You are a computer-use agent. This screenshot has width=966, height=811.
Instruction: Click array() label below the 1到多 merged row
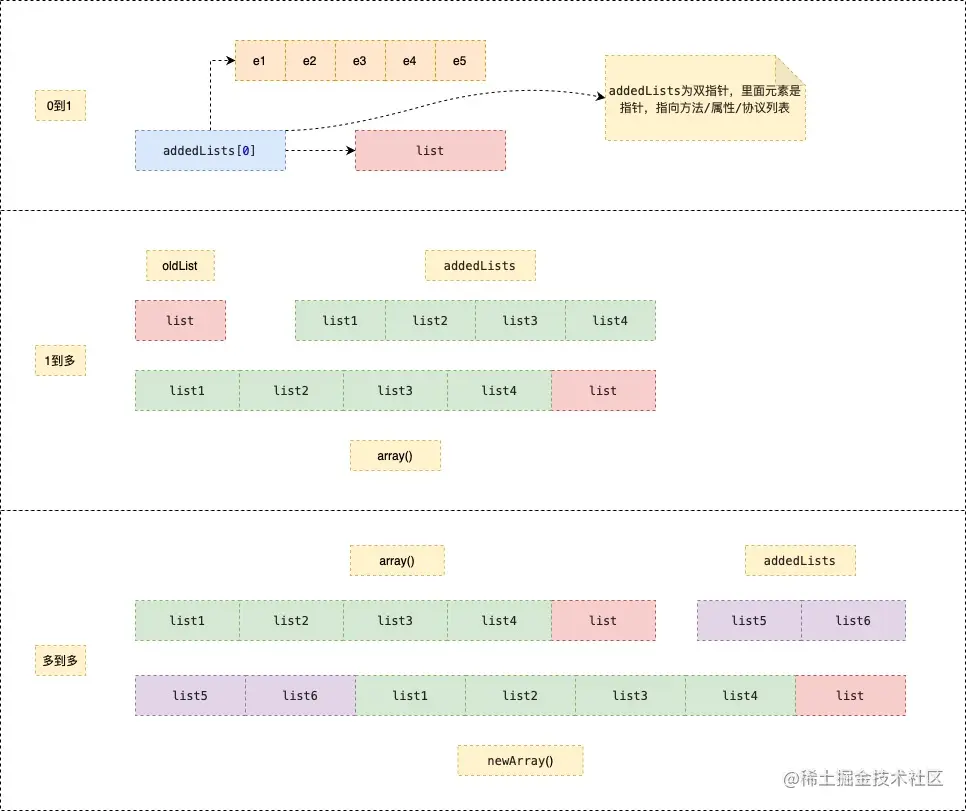[x=395, y=456]
